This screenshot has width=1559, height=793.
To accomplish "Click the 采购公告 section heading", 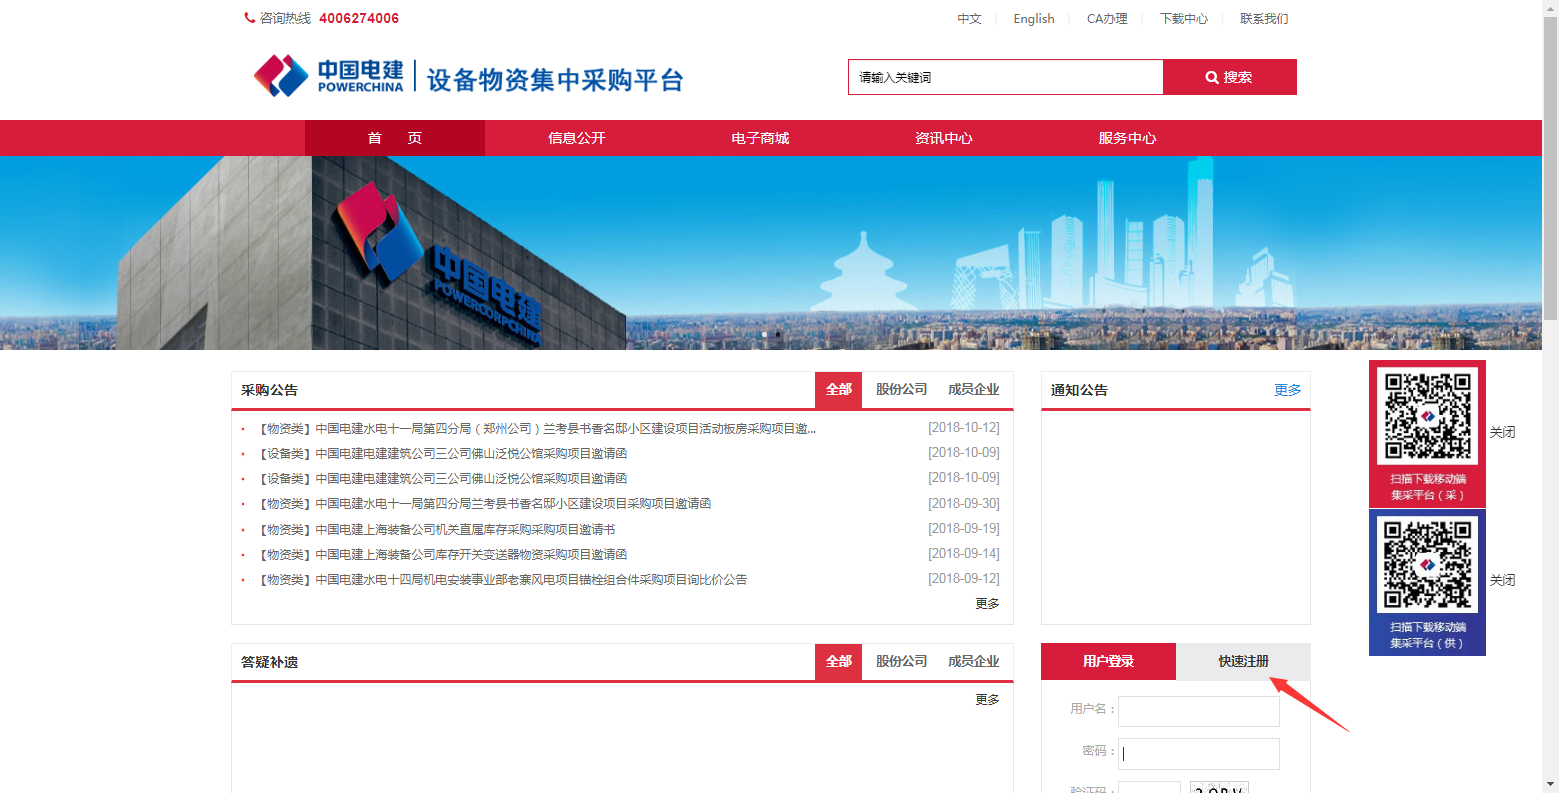I will click(x=269, y=390).
